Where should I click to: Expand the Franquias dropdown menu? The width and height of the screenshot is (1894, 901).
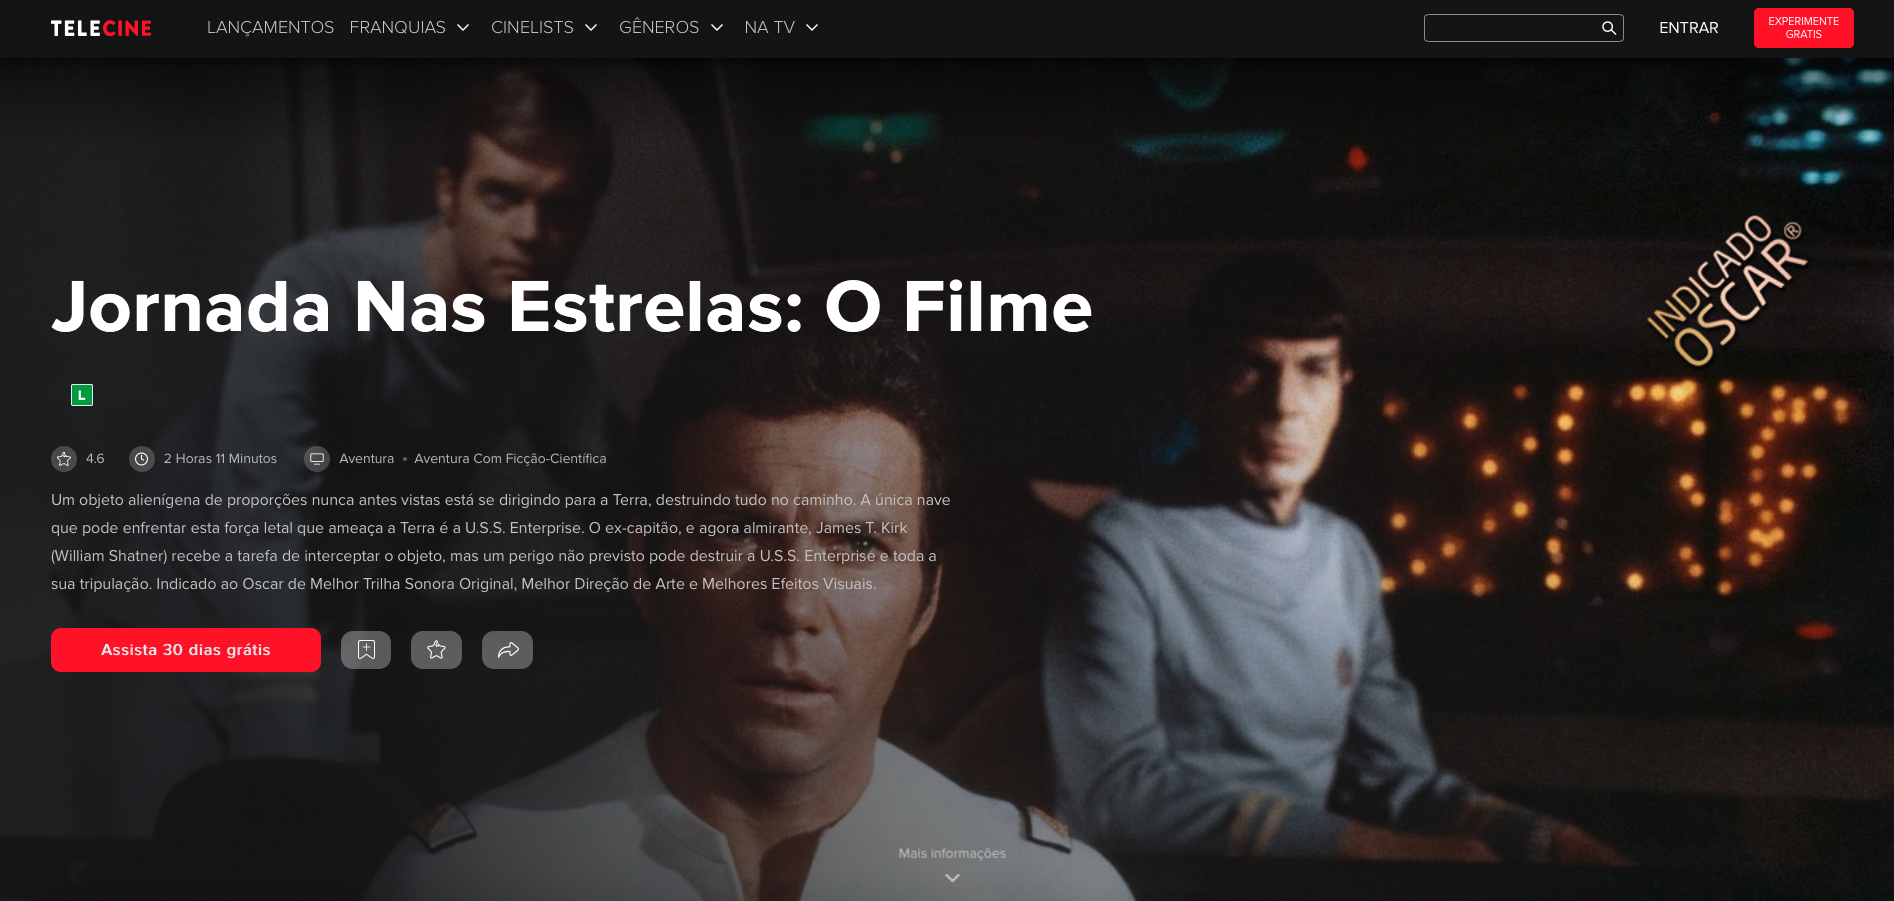409,28
